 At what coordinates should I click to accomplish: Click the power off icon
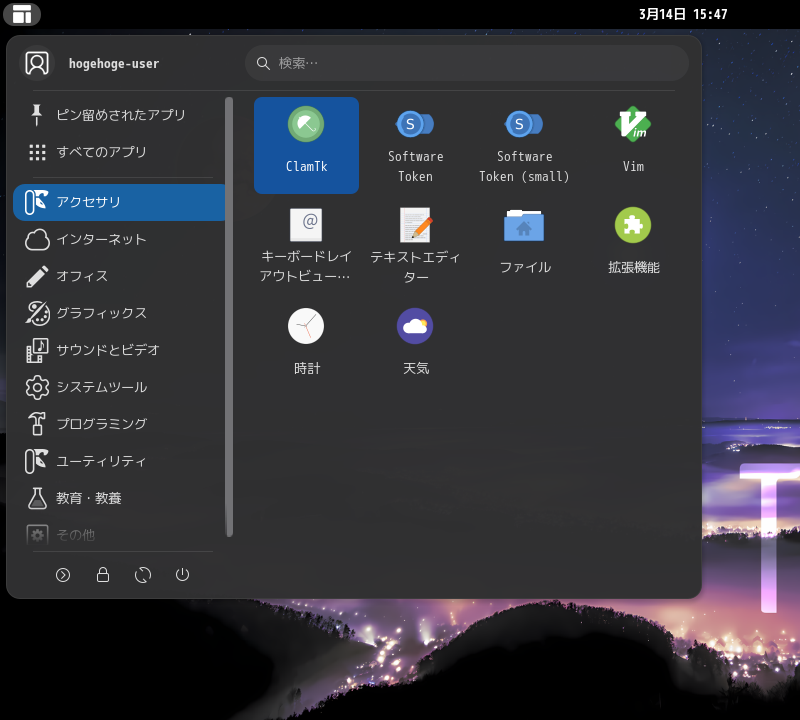pyautogui.click(x=183, y=575)
